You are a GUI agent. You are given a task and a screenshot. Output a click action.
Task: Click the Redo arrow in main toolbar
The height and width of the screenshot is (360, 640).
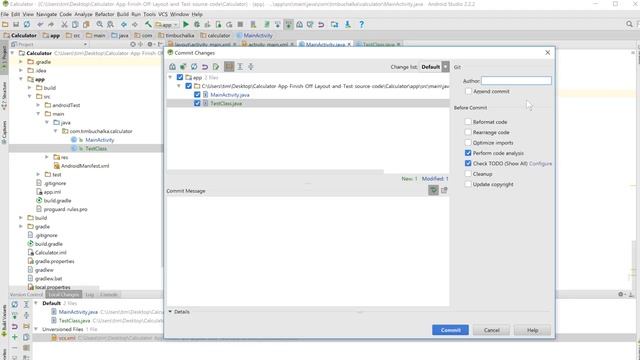point(51,24)
